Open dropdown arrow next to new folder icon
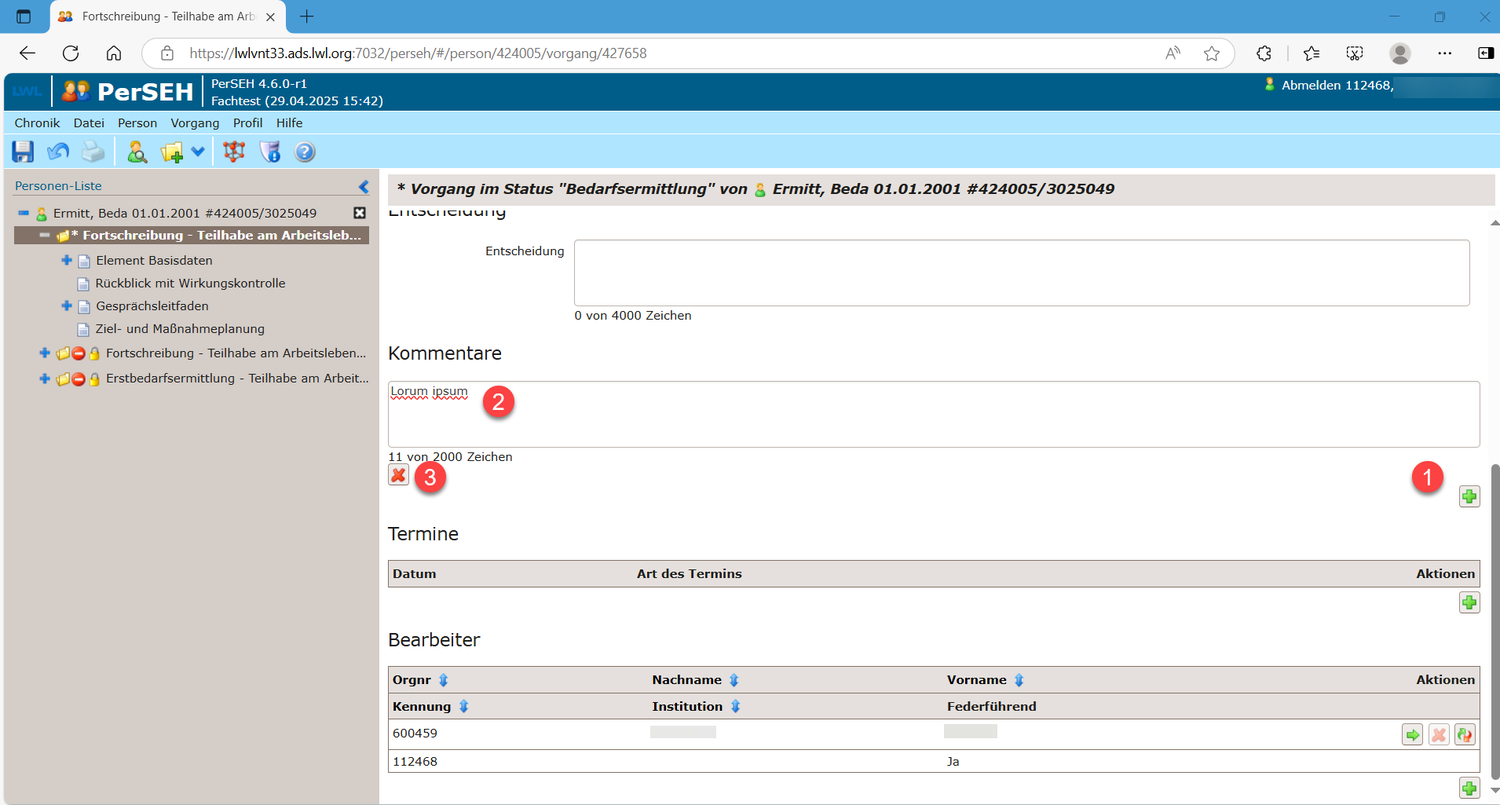Image resolution: width=1500 pixels, height=805 pixels. (198, 152)
